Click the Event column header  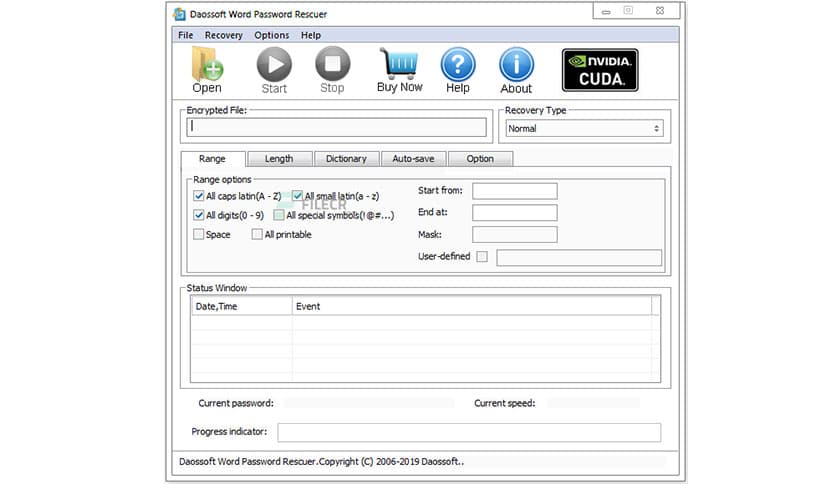472,306
